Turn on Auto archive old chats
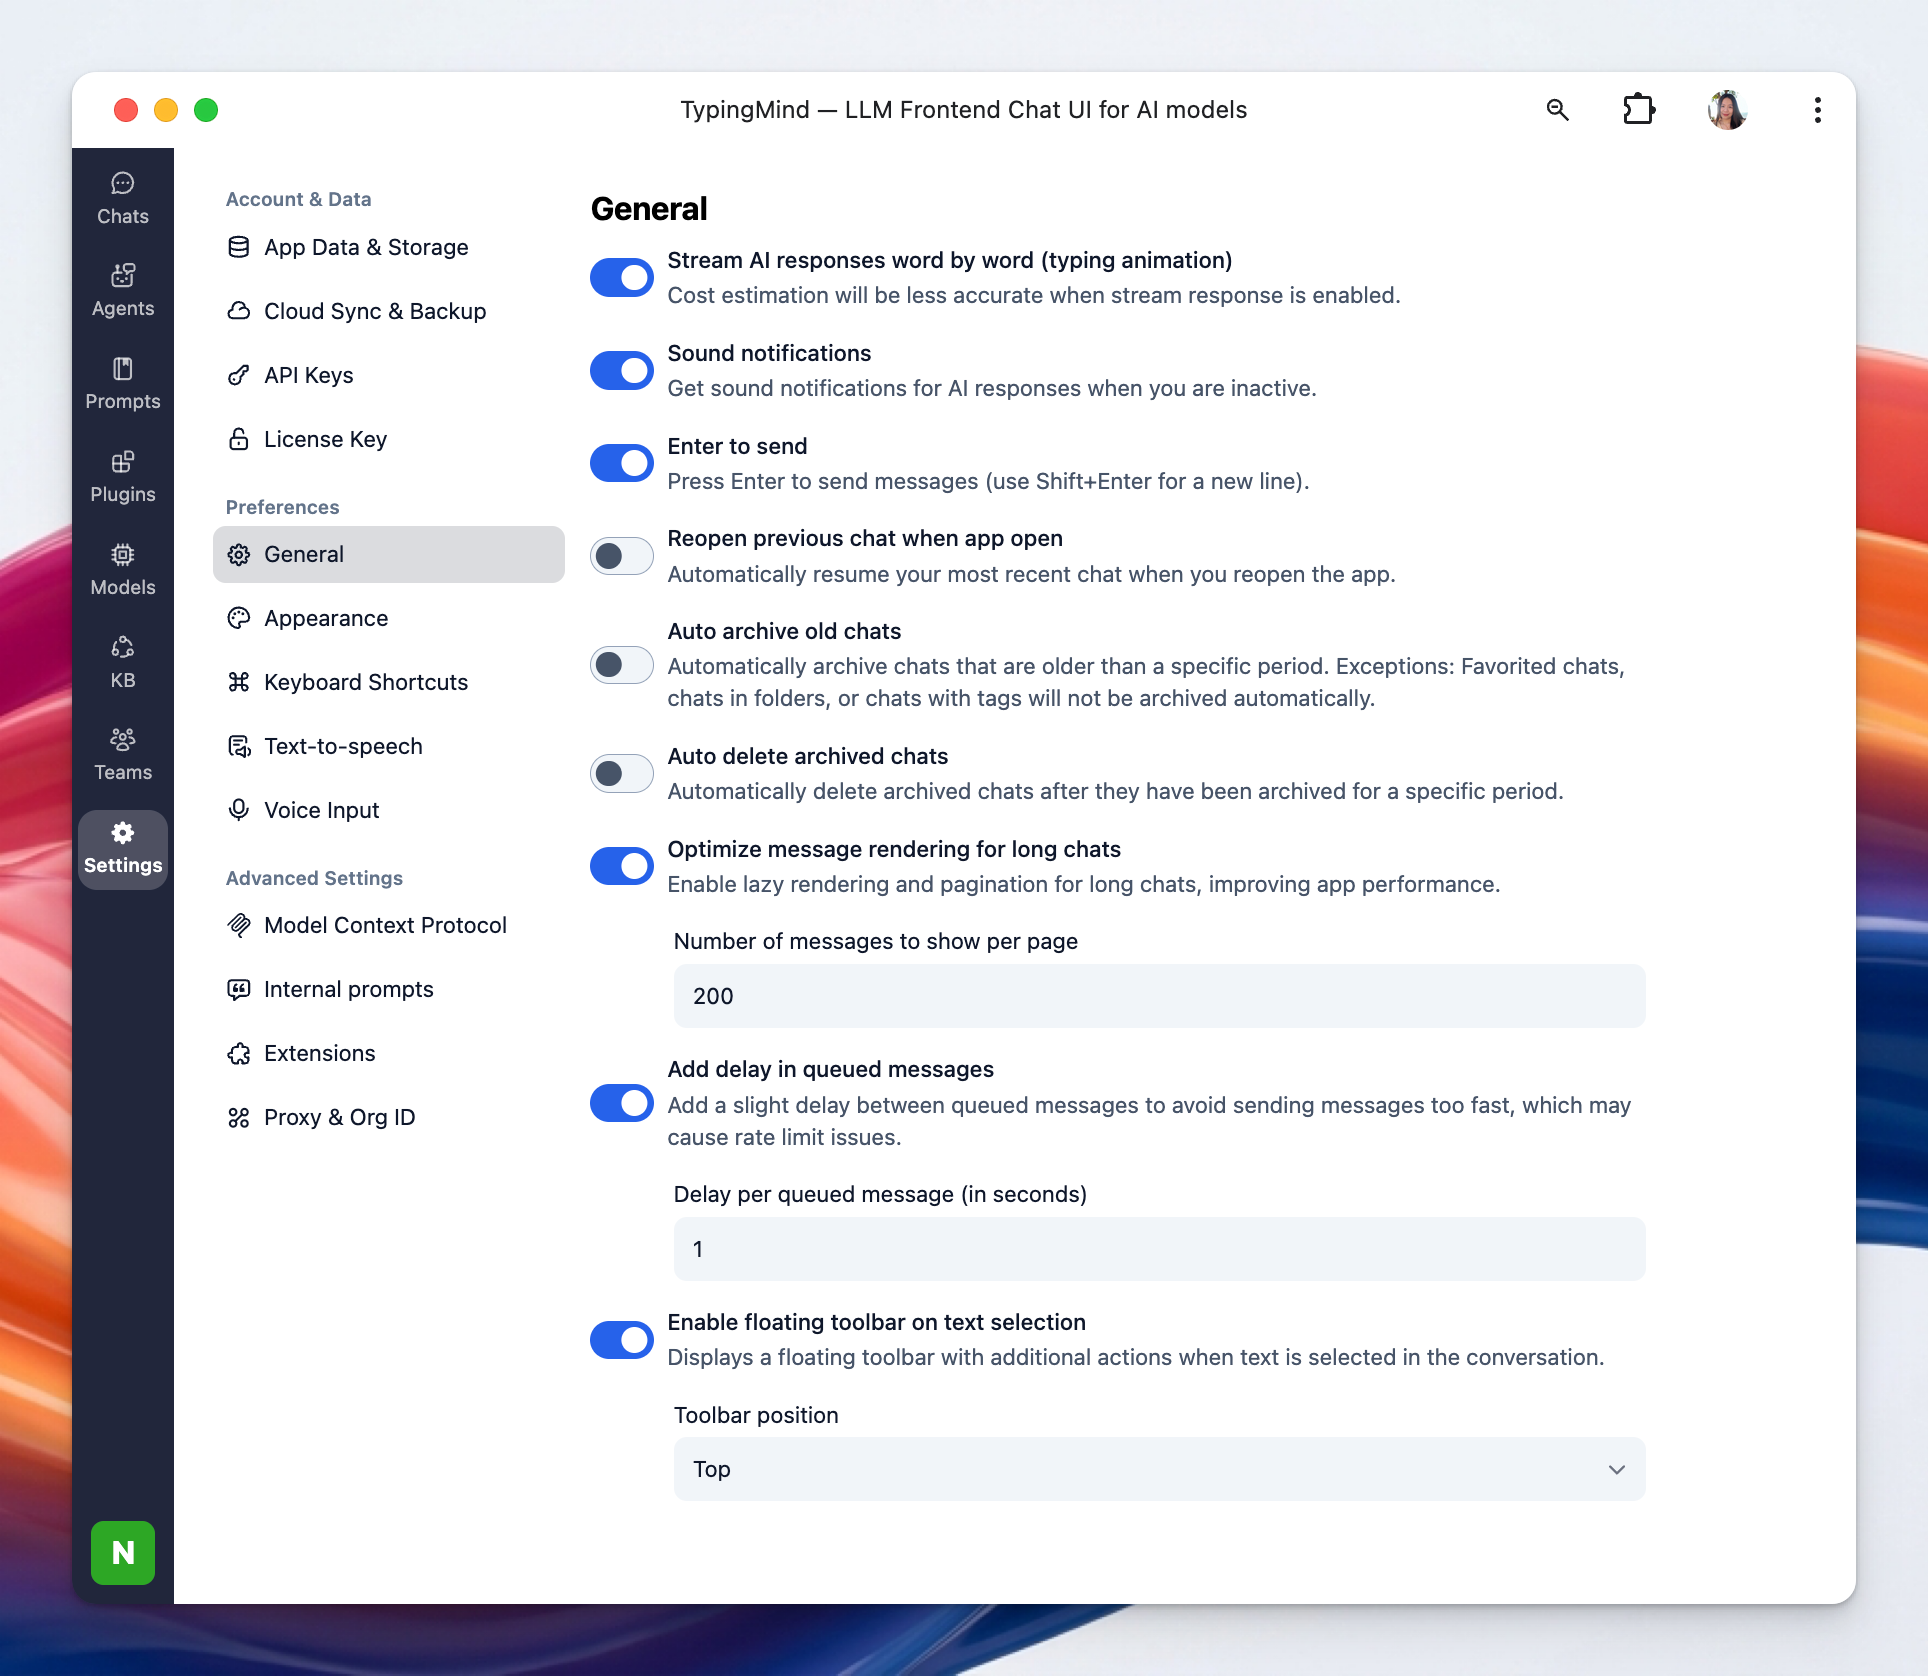 621,665
